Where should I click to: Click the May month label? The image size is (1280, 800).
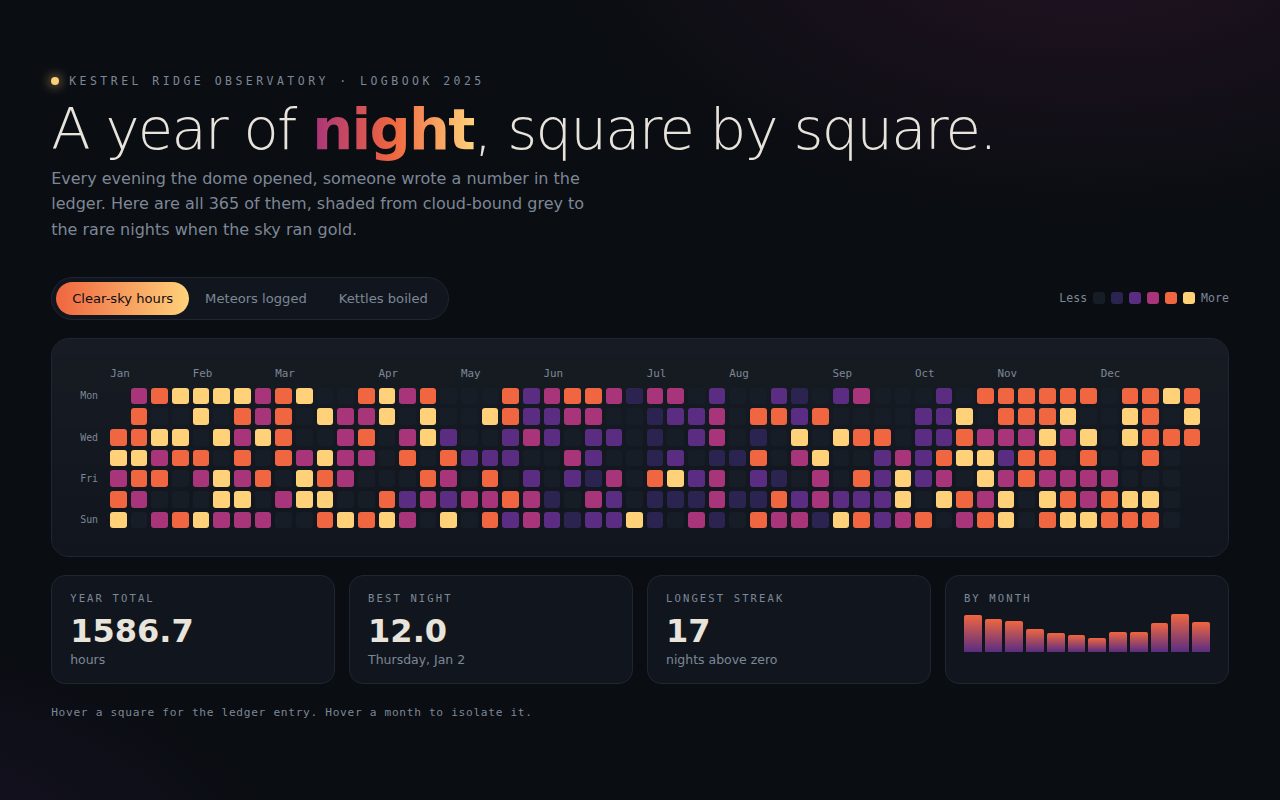(x=471, y=373)
